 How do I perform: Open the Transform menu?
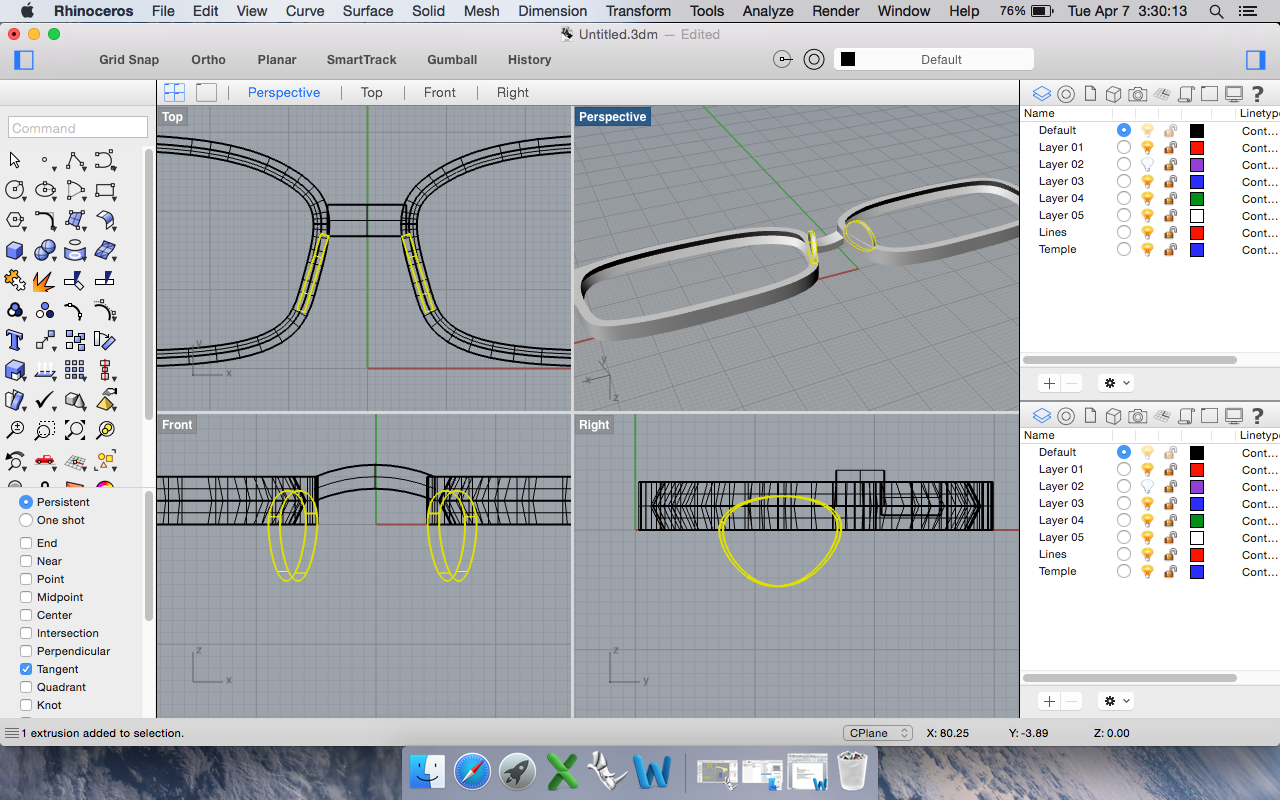pyautogui.click(x=638, y=11)
